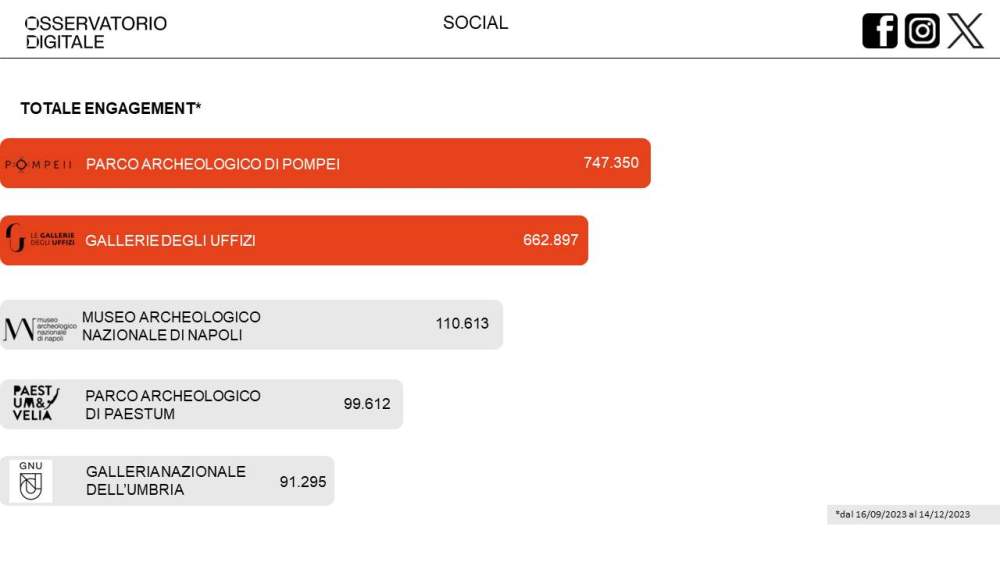1000x562 pixels.
Task: Click the Totale Engagement heading
Action: [x=110, y=108]
